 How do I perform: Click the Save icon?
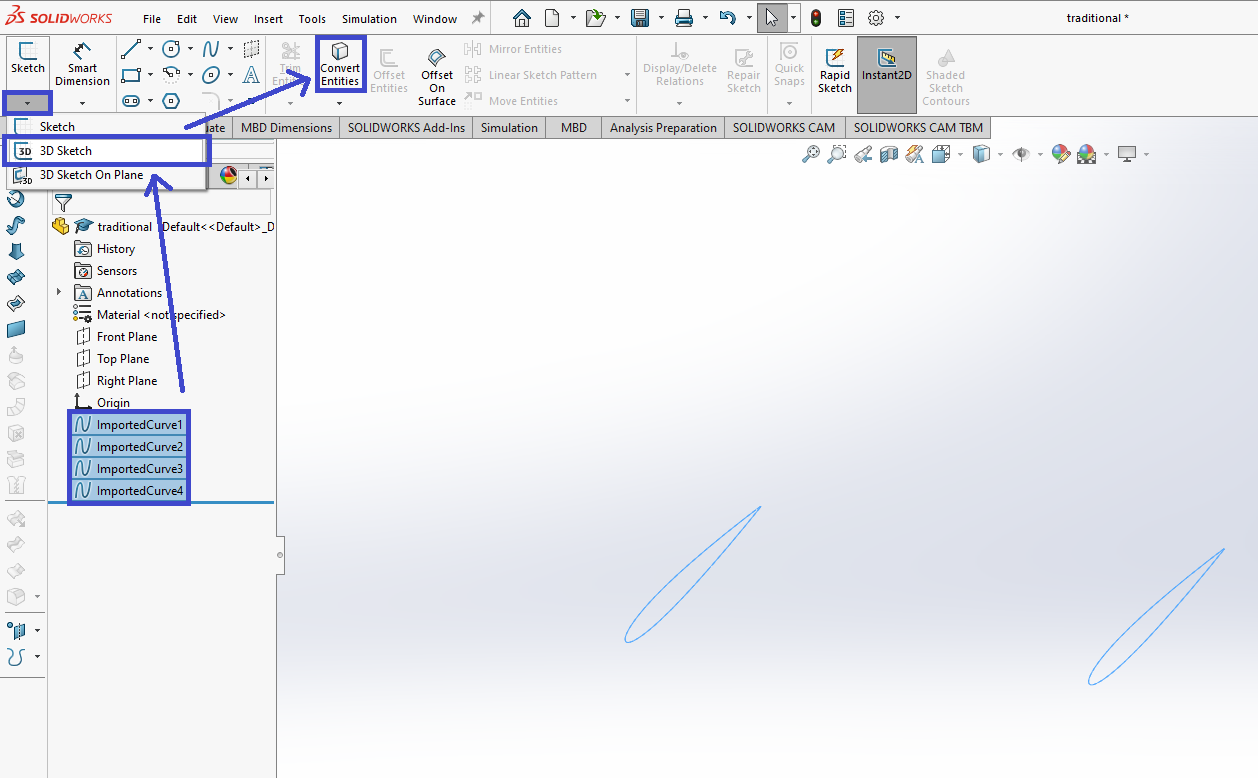click(x=640, y=18)
